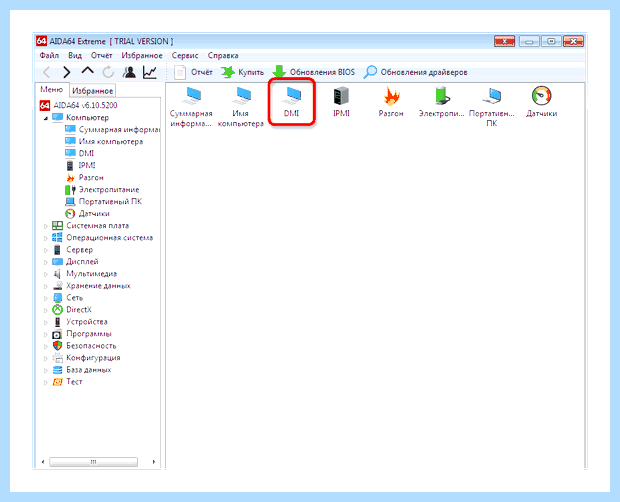
Task: Click the Обновления BIOS button
Action: [314, 72]
